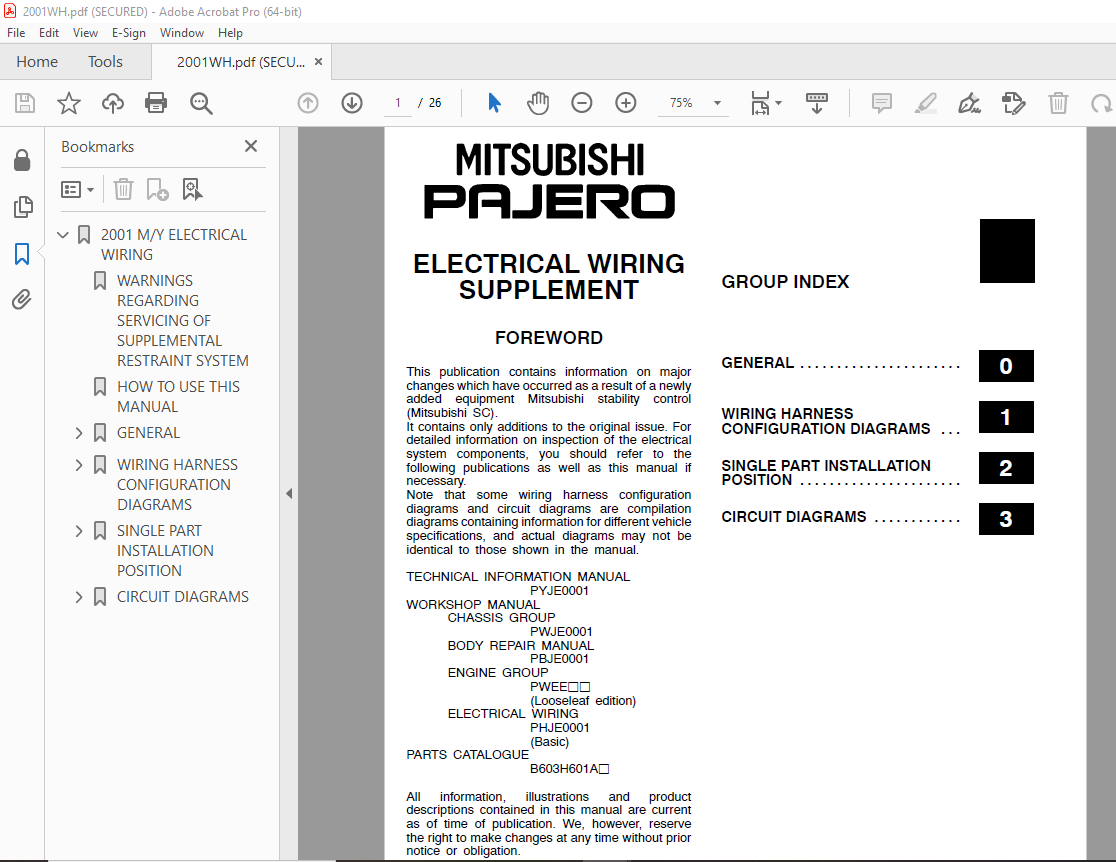Go to previous page arrow
Viewport: 1116px width, 862px height.
pyautogui.click(x=308, y=103)
